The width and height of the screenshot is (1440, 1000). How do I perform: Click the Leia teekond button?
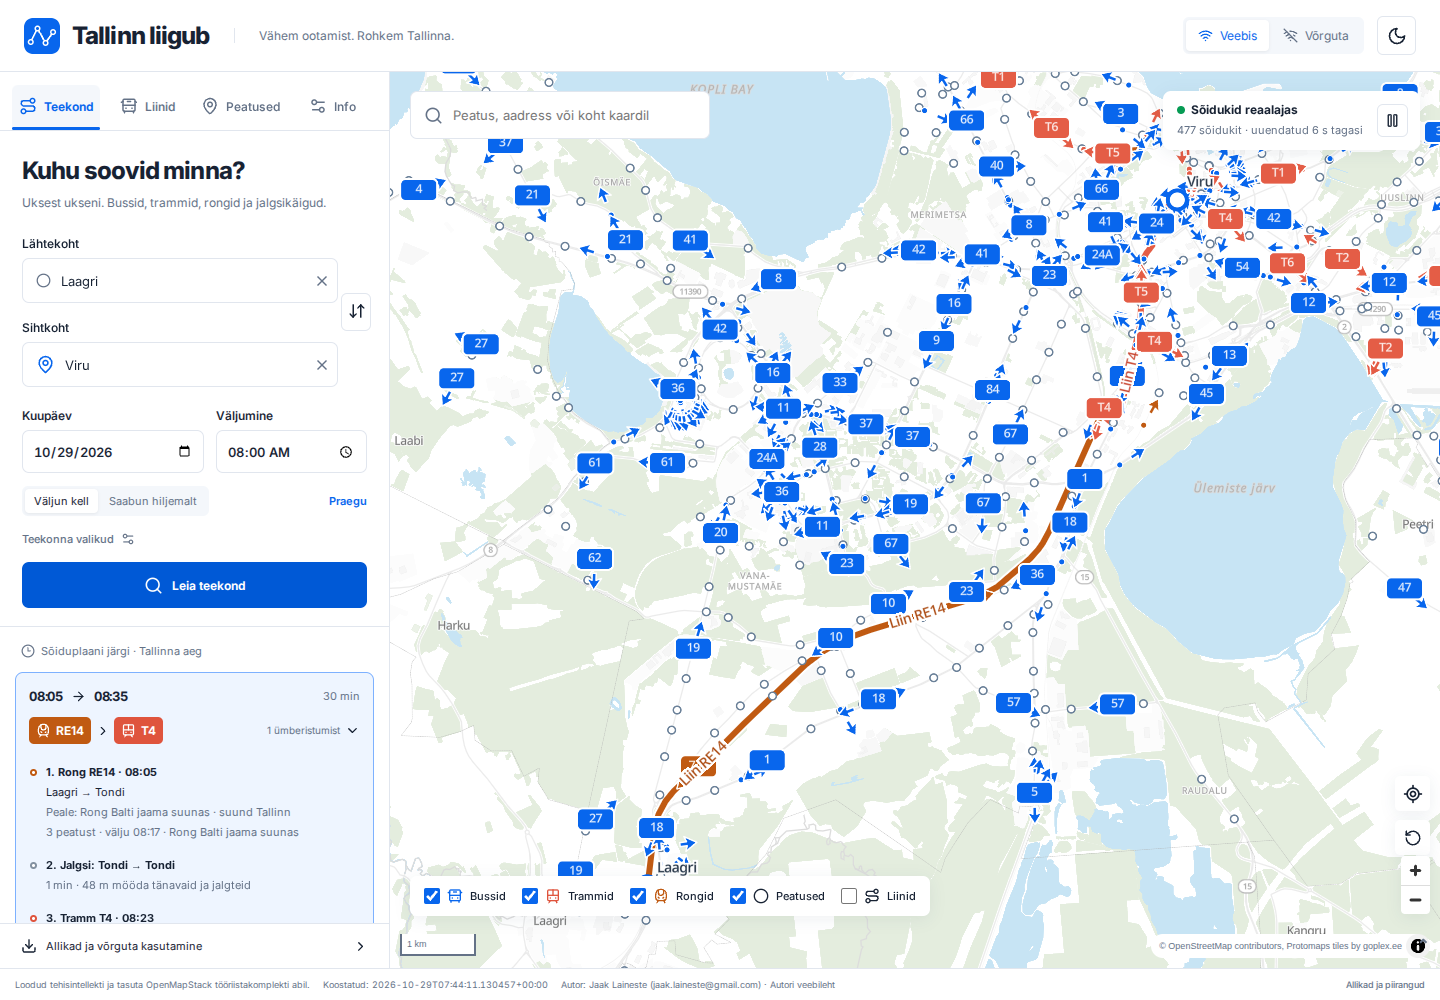(194, 585)
